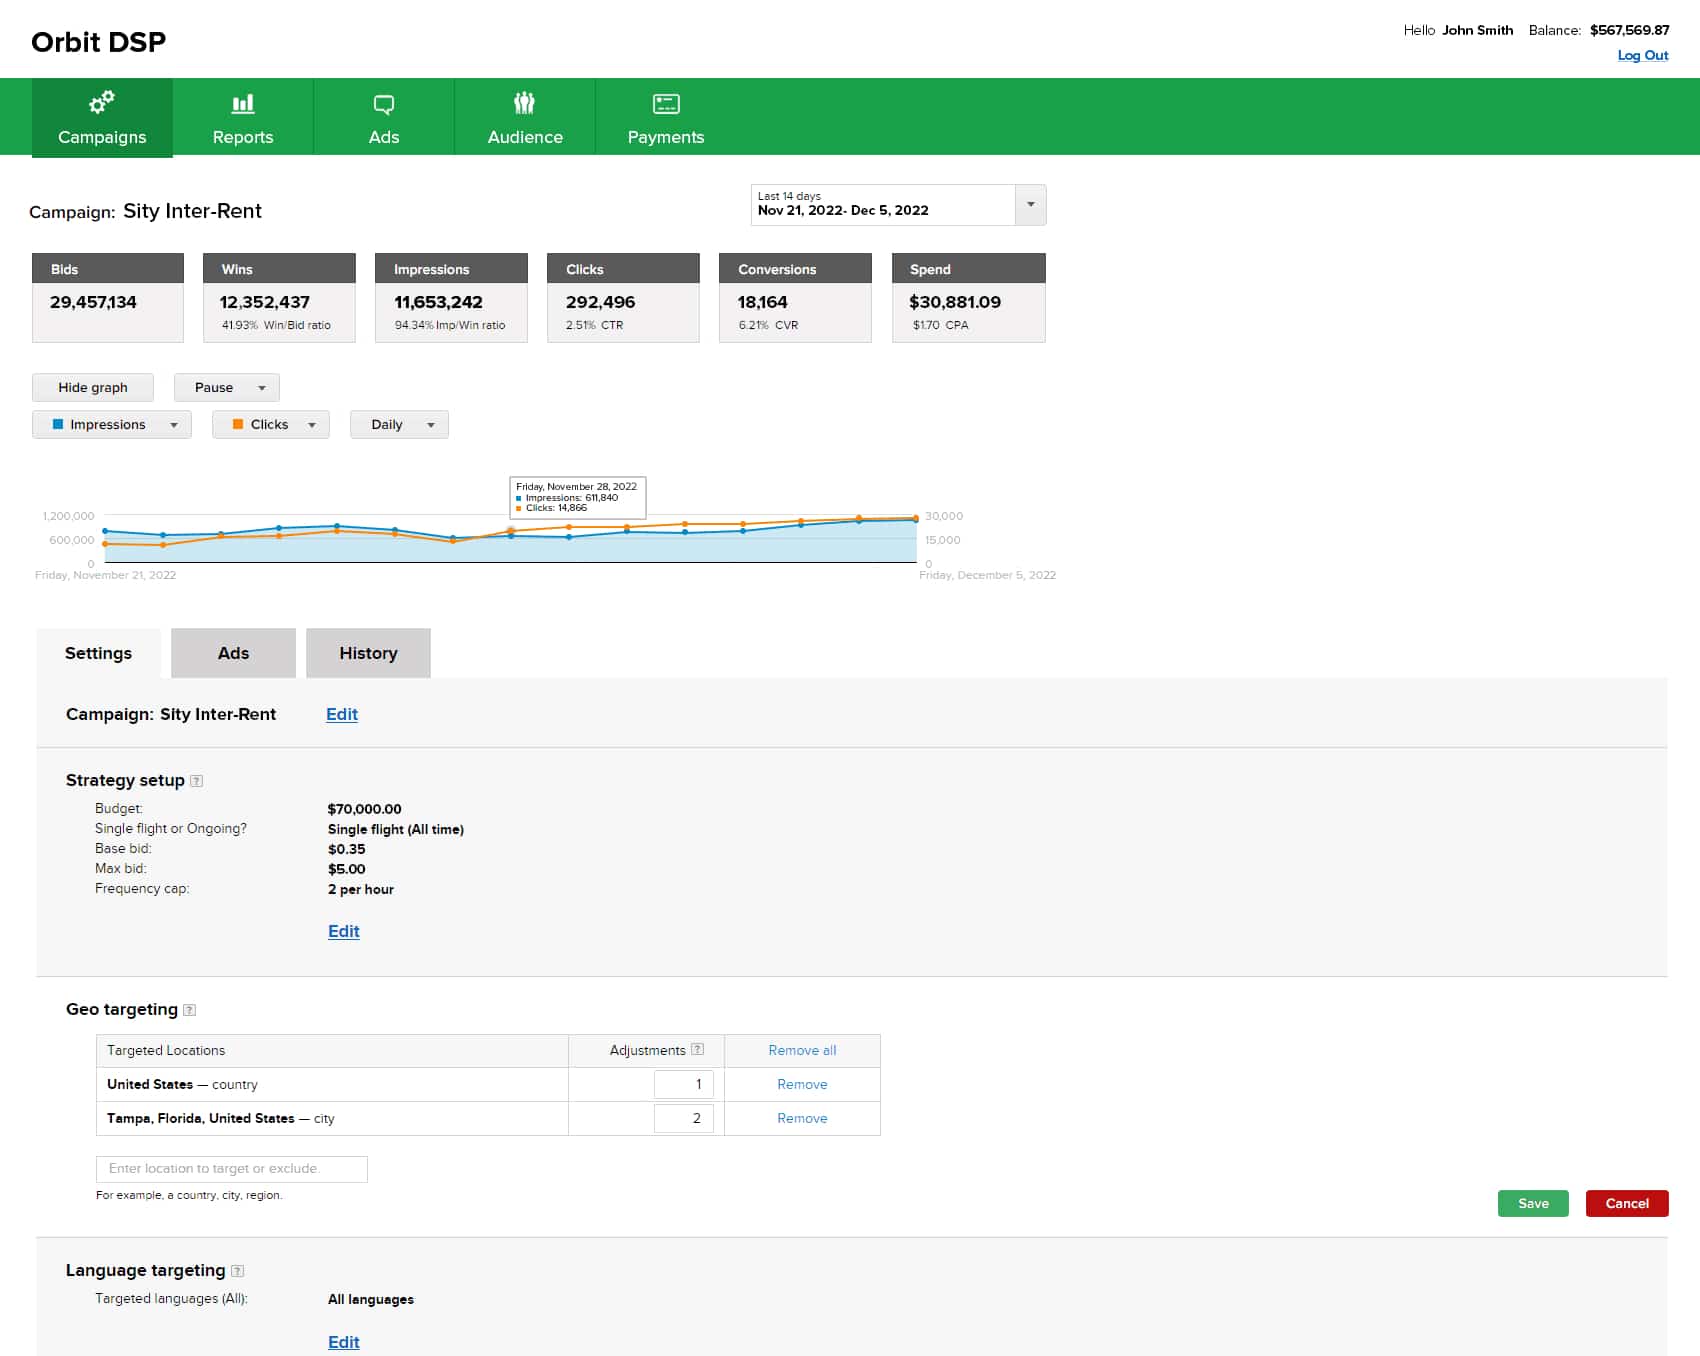Switch to the Settings tab
Image resolution: width=1700 pixels, height=1356 pixels.
tap(98, 653)
